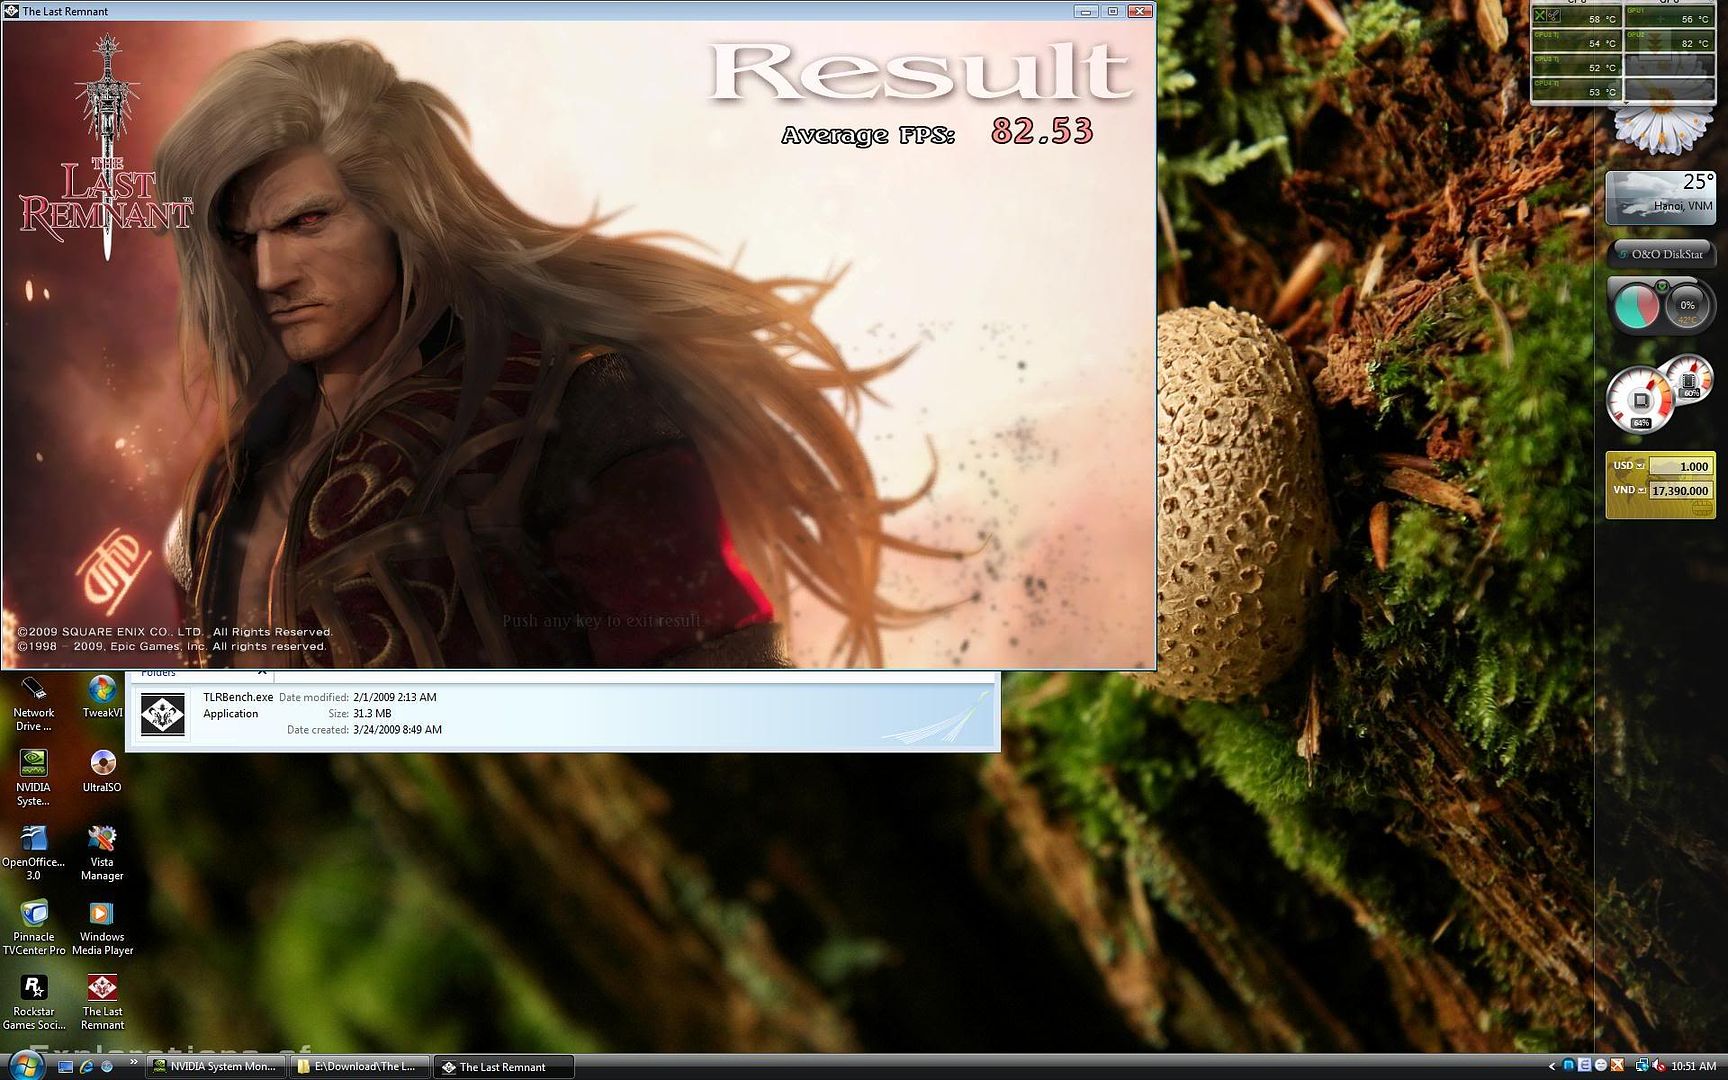The width and height of the screenshot is (1728, 1080).
Task: Open the network connection tray icon
Action: [x=1641, y=1066]
